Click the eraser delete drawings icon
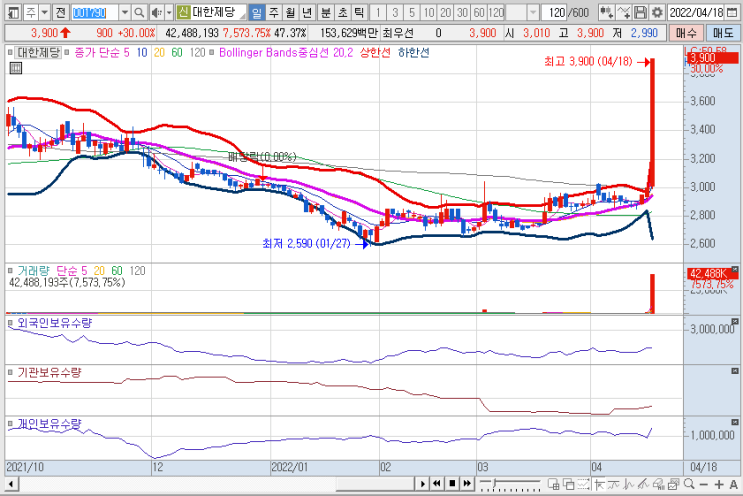Viewport: 743px width, 496px height. 659,484
